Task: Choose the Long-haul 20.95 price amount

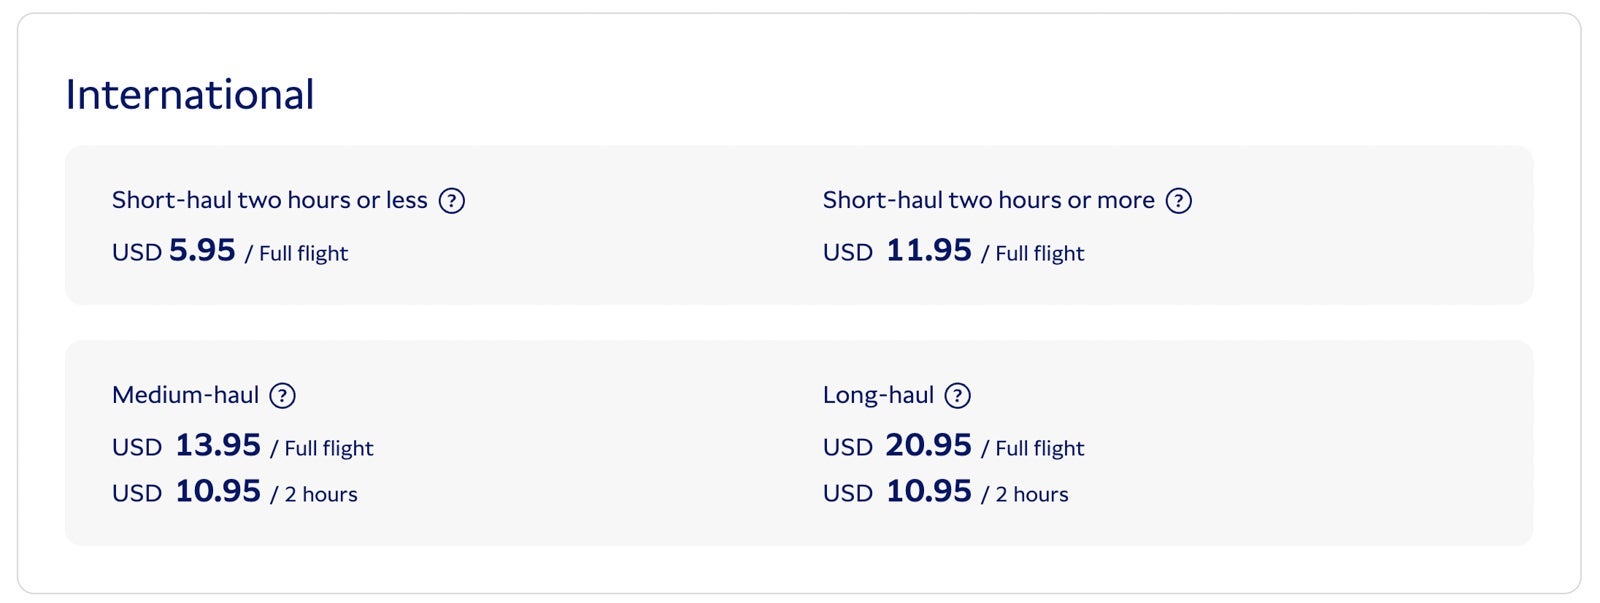Action: pos(929,445)
